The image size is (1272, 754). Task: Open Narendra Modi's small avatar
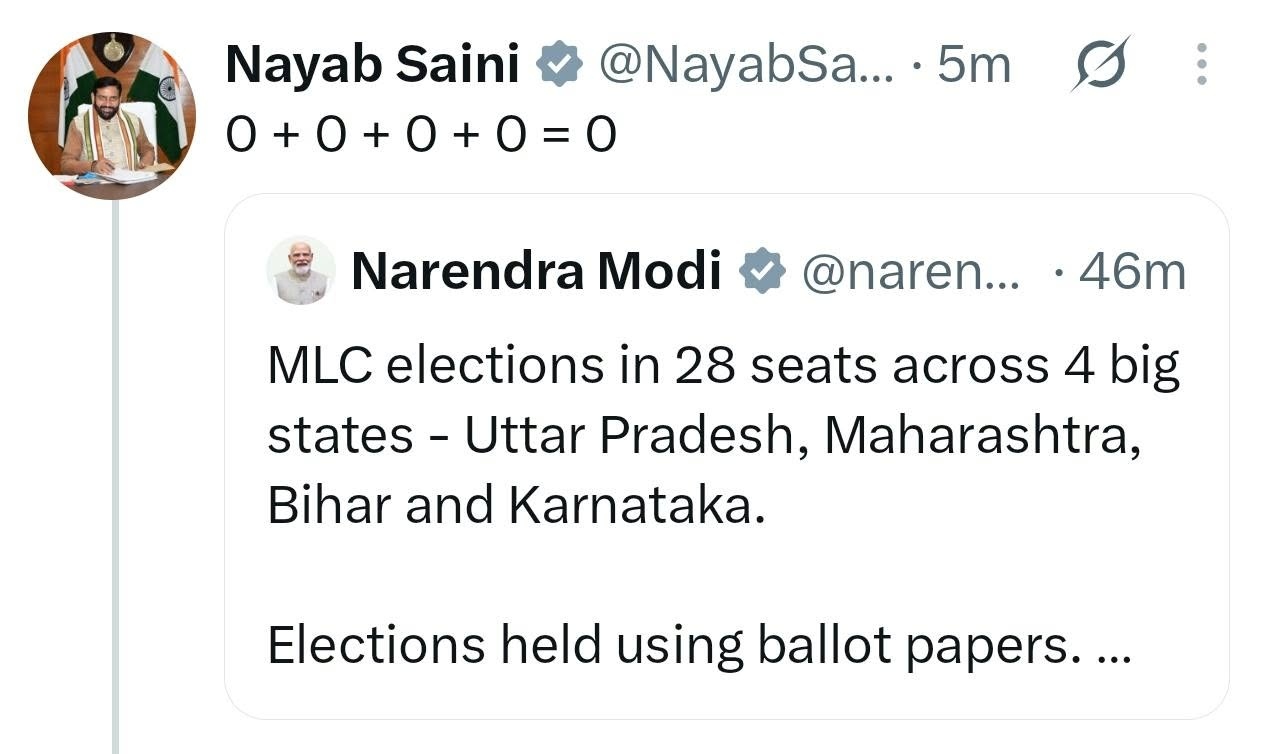coord(301,270)
